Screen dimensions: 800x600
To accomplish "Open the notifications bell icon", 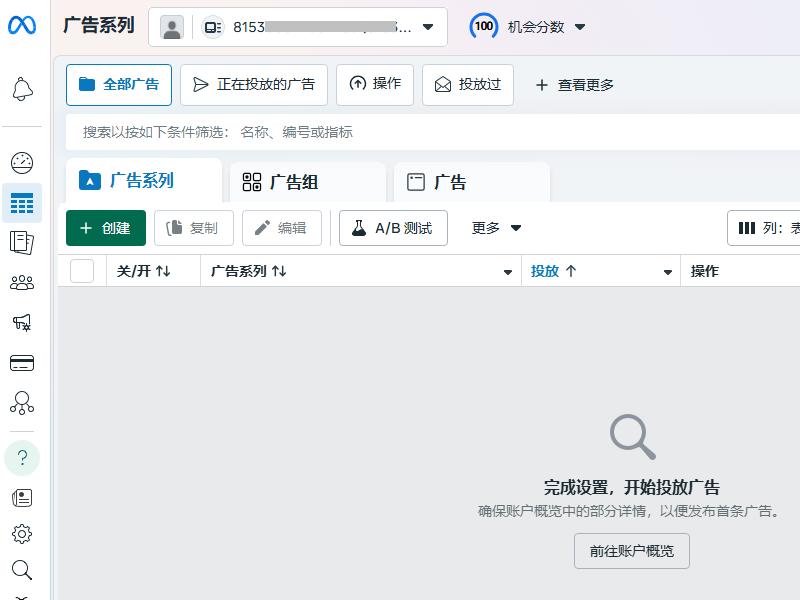I will [x=22, y=90].
